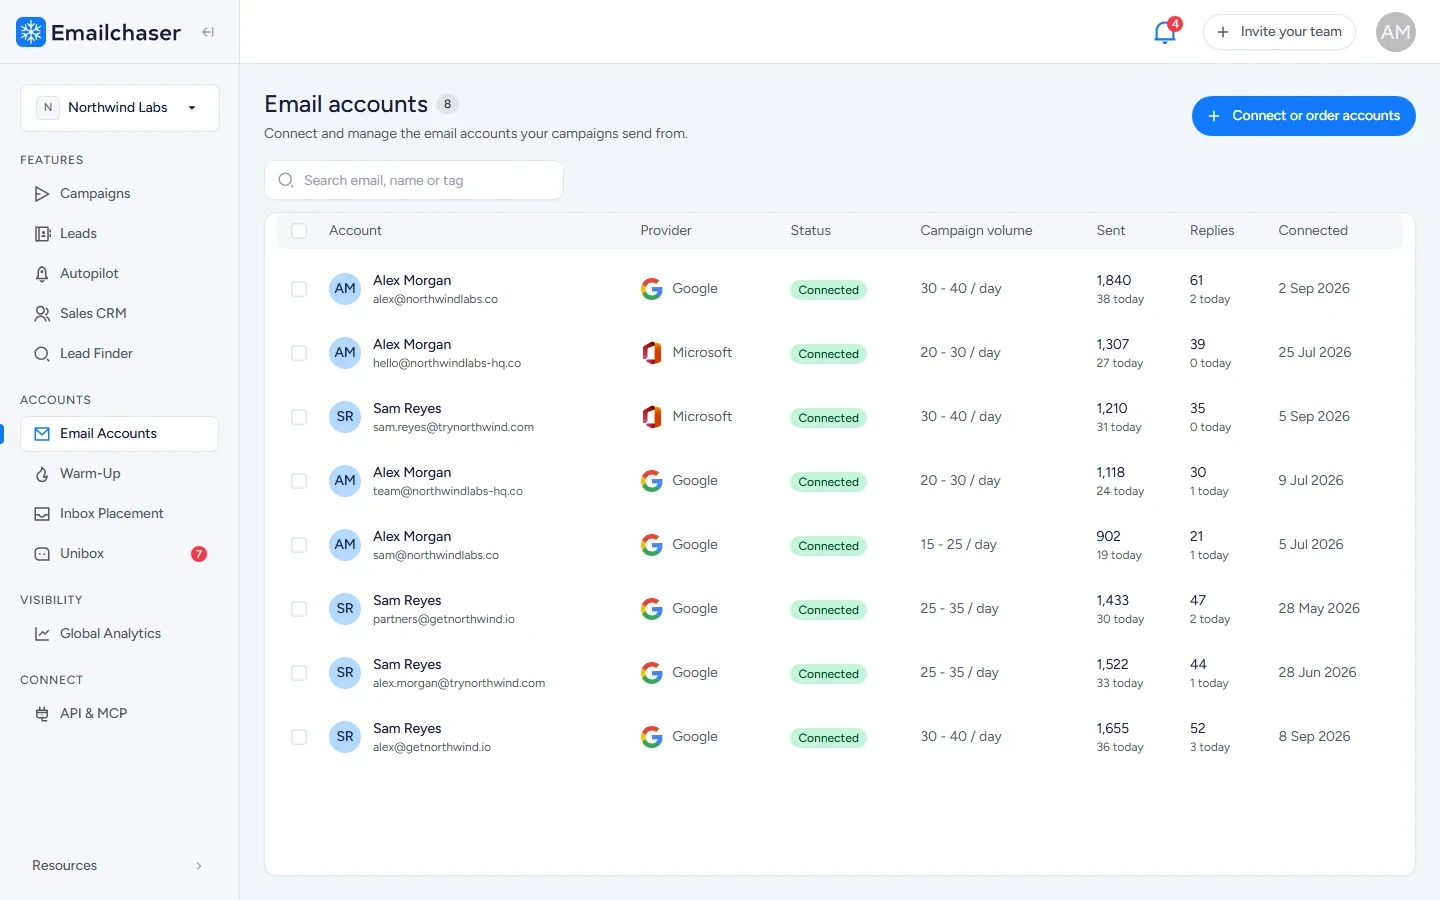Click the API & MCP plug icon
The height and width of the screenshot is (900, 1440).
tap(42, 714)
